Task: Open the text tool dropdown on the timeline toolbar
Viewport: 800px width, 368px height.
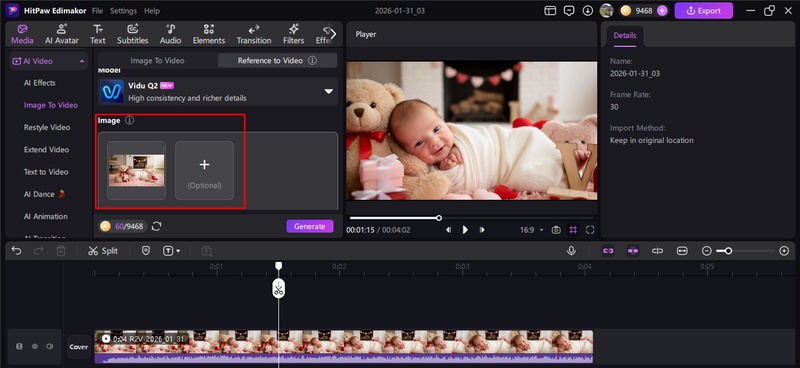Action: point(171,251)
